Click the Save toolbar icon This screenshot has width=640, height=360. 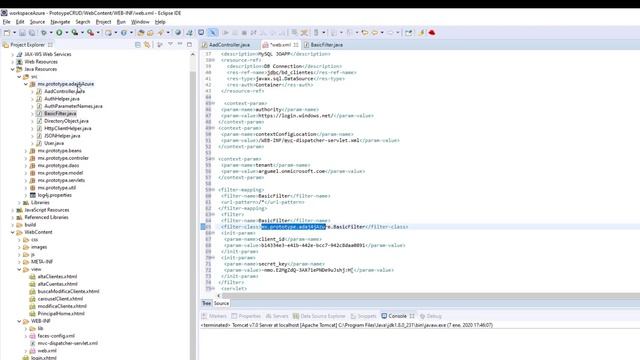tap(22, 33)
